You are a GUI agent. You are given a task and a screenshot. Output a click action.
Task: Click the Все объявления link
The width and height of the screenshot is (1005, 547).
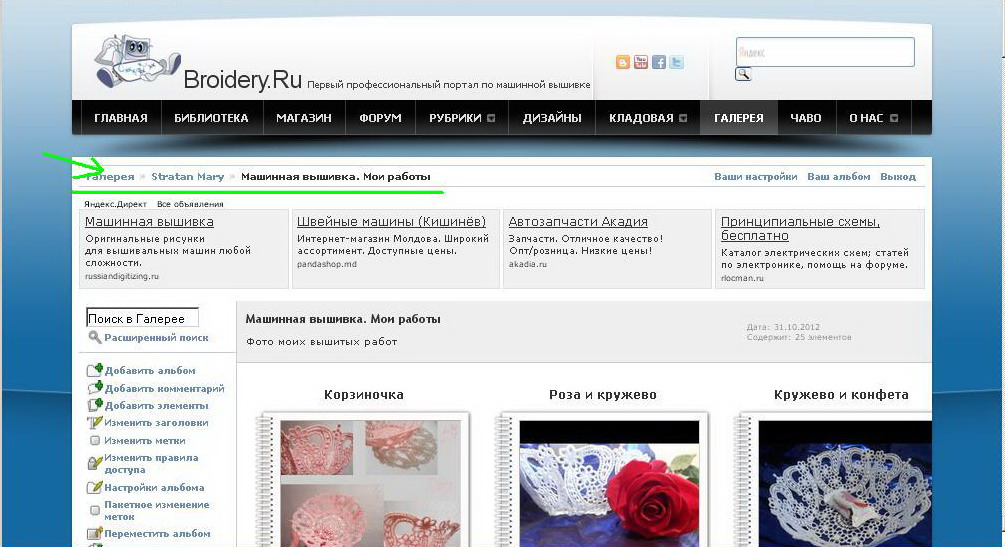click(190, 204)
